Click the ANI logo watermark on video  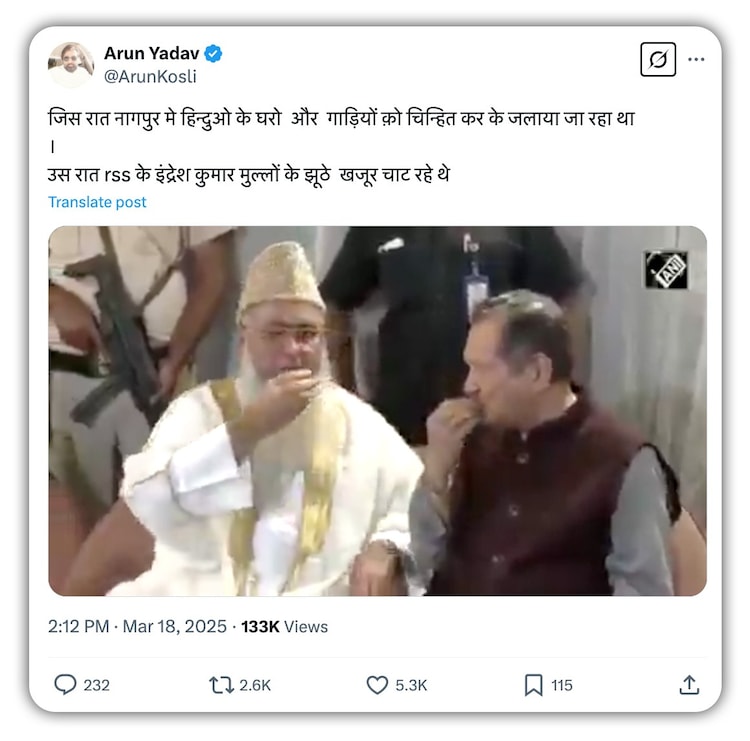(x=665, y=269)
